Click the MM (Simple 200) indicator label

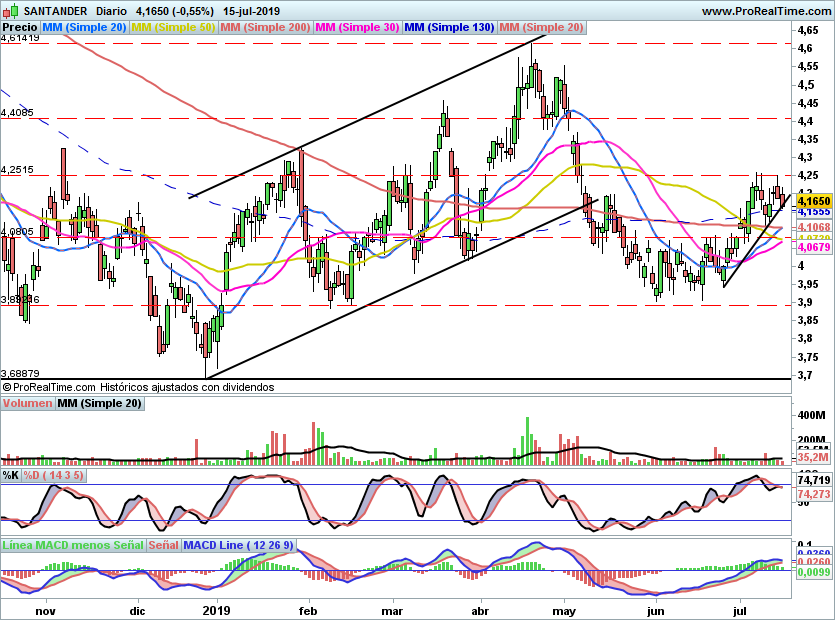point(265,27)
